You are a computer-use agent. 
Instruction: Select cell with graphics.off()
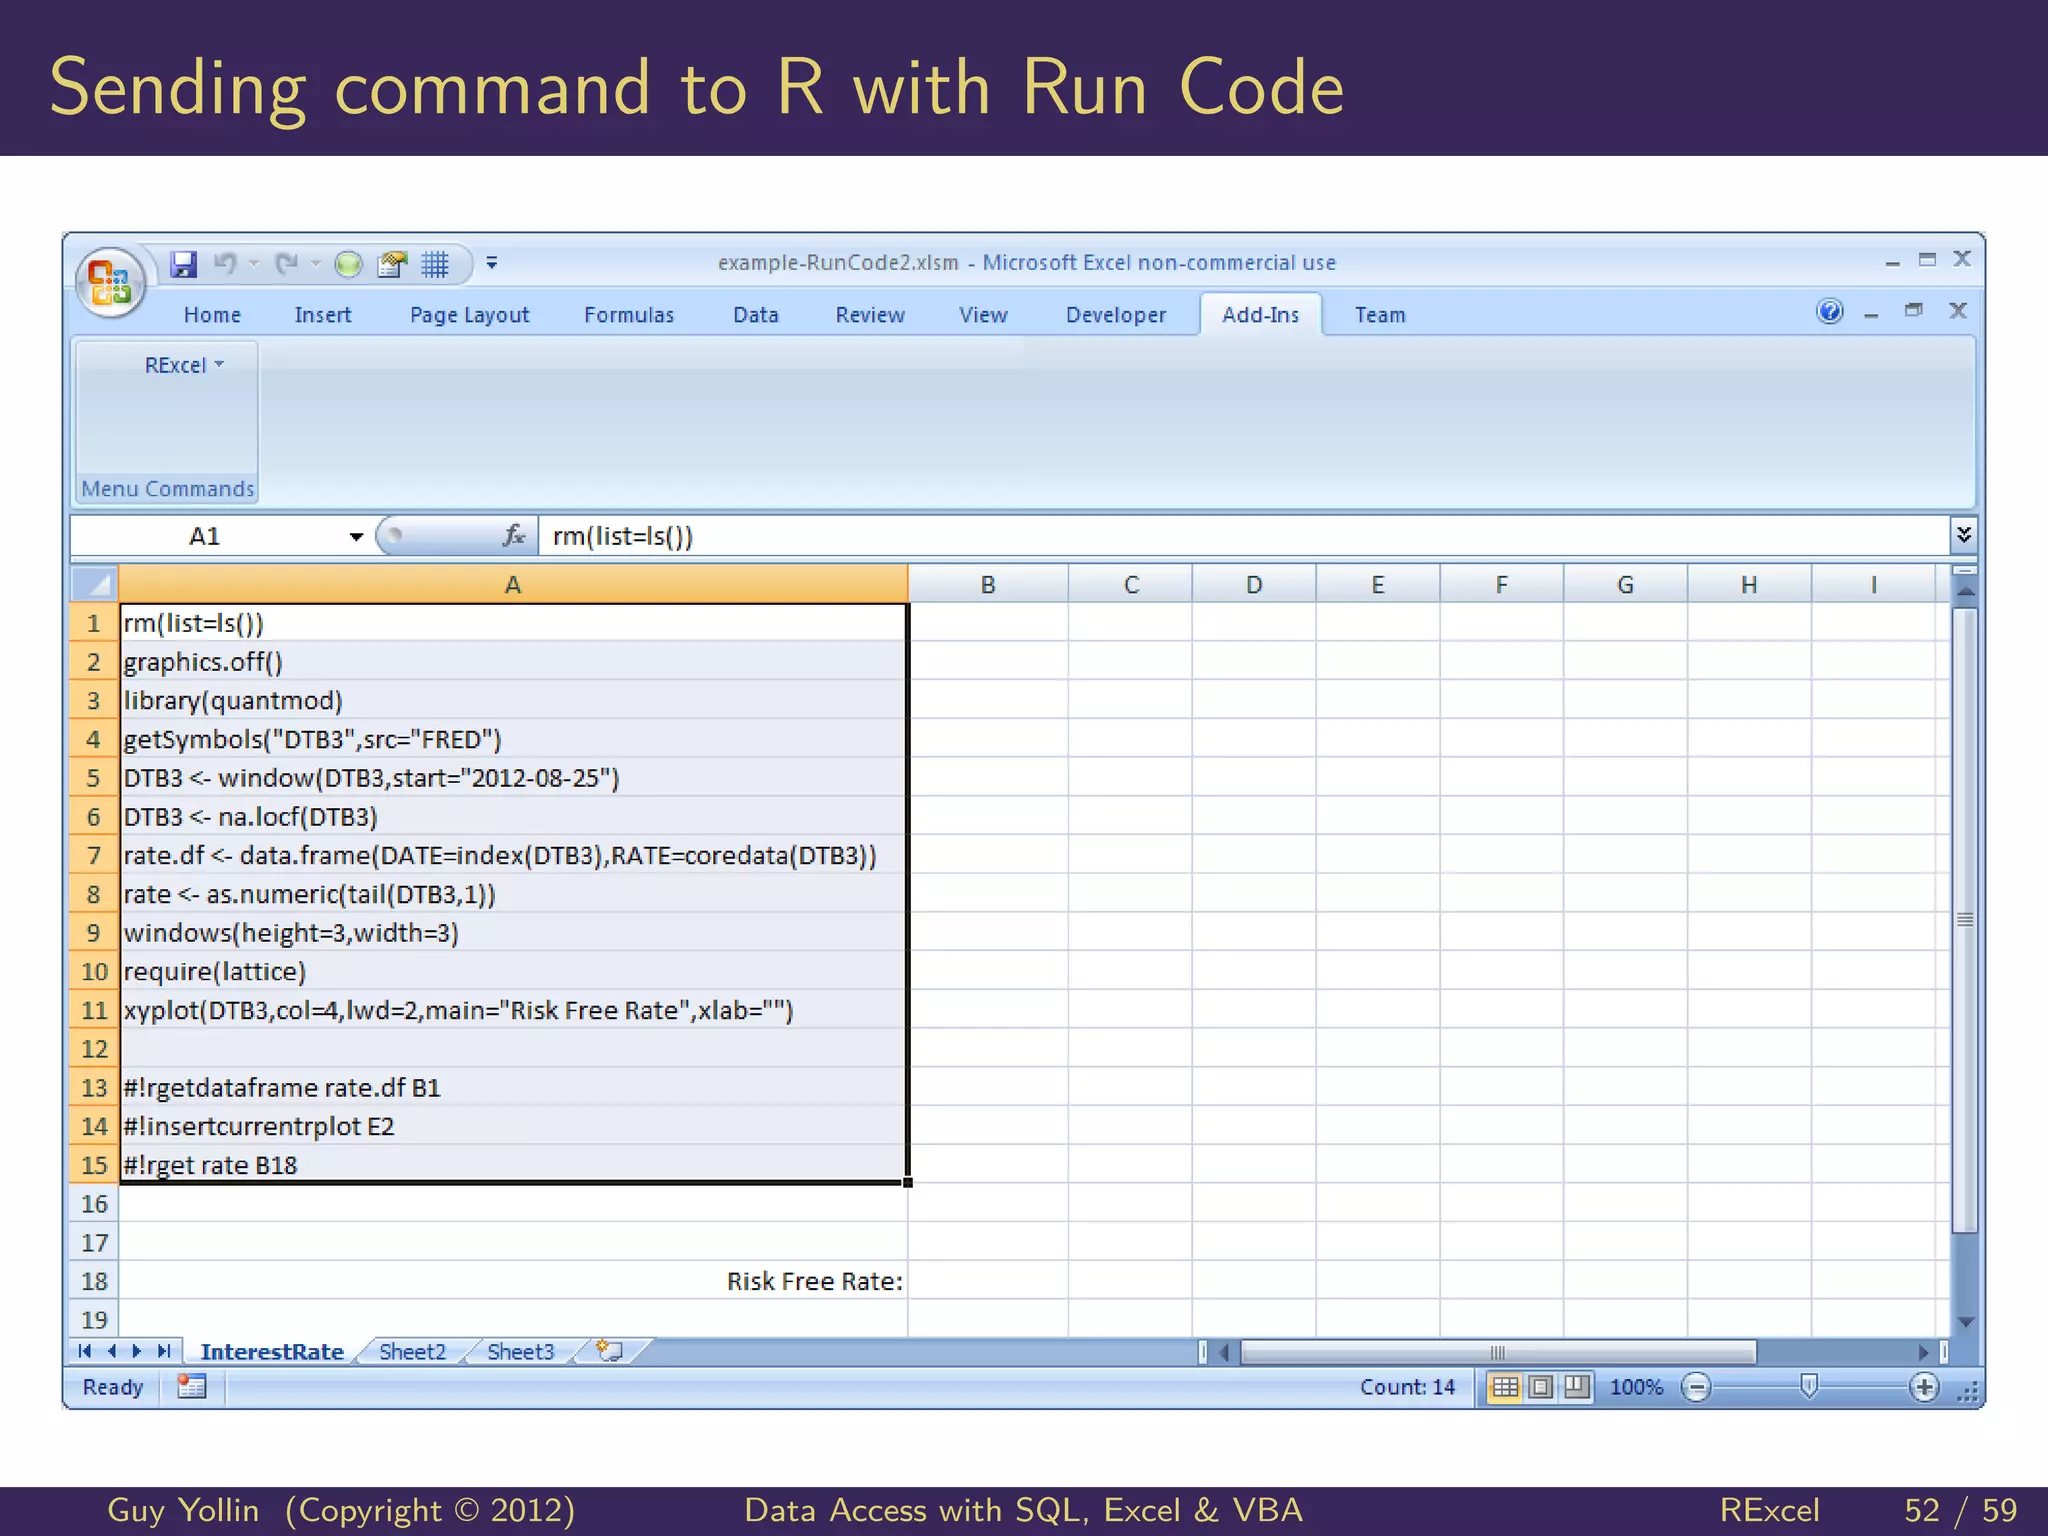(x=513, y=662)
